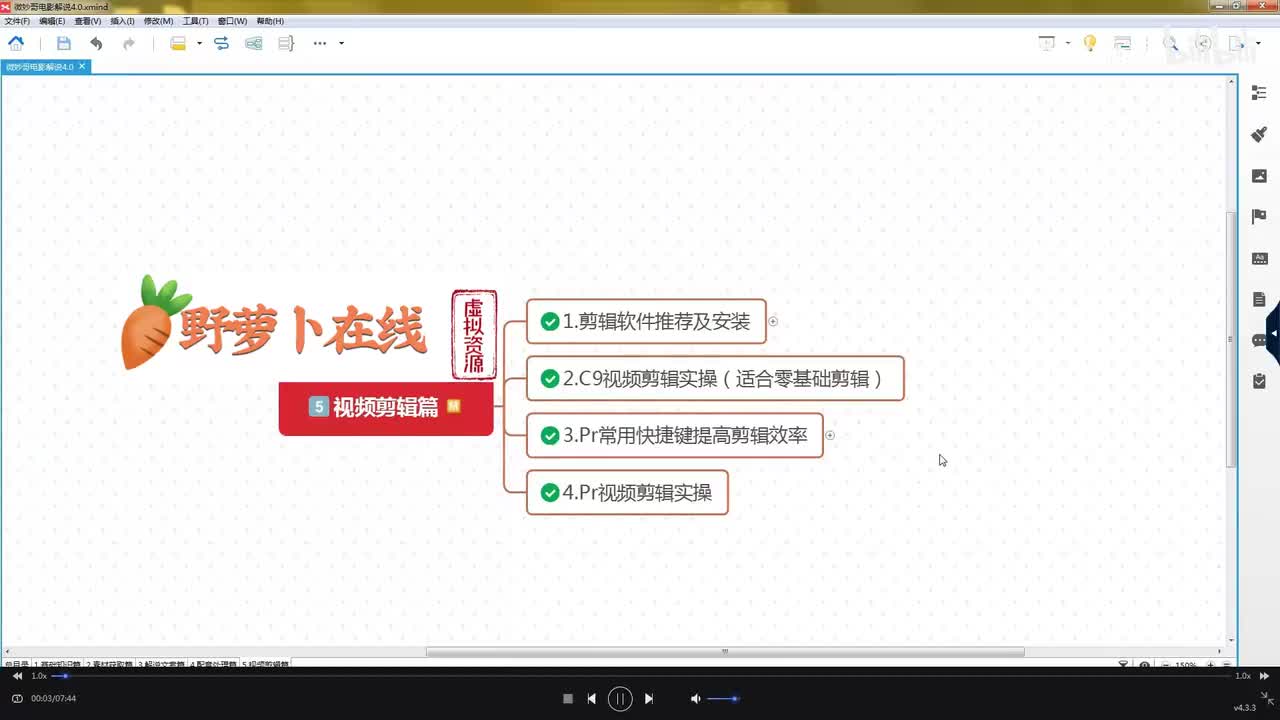Select topic 1.剪辑软件推荐及安装
The width and height of the screenshot is (1280, 720).
tap(646, 321)
